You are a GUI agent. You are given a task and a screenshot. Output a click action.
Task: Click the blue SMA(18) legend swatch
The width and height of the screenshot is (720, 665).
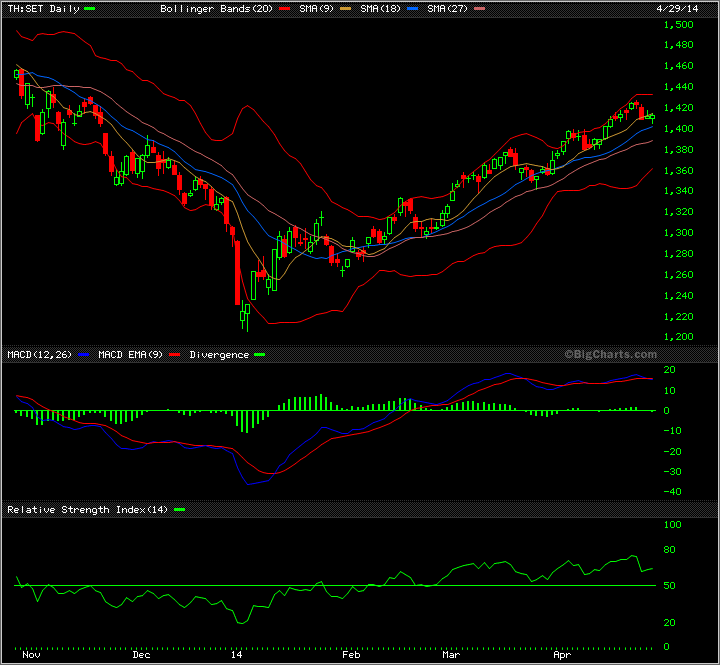(x=412, y=9)
